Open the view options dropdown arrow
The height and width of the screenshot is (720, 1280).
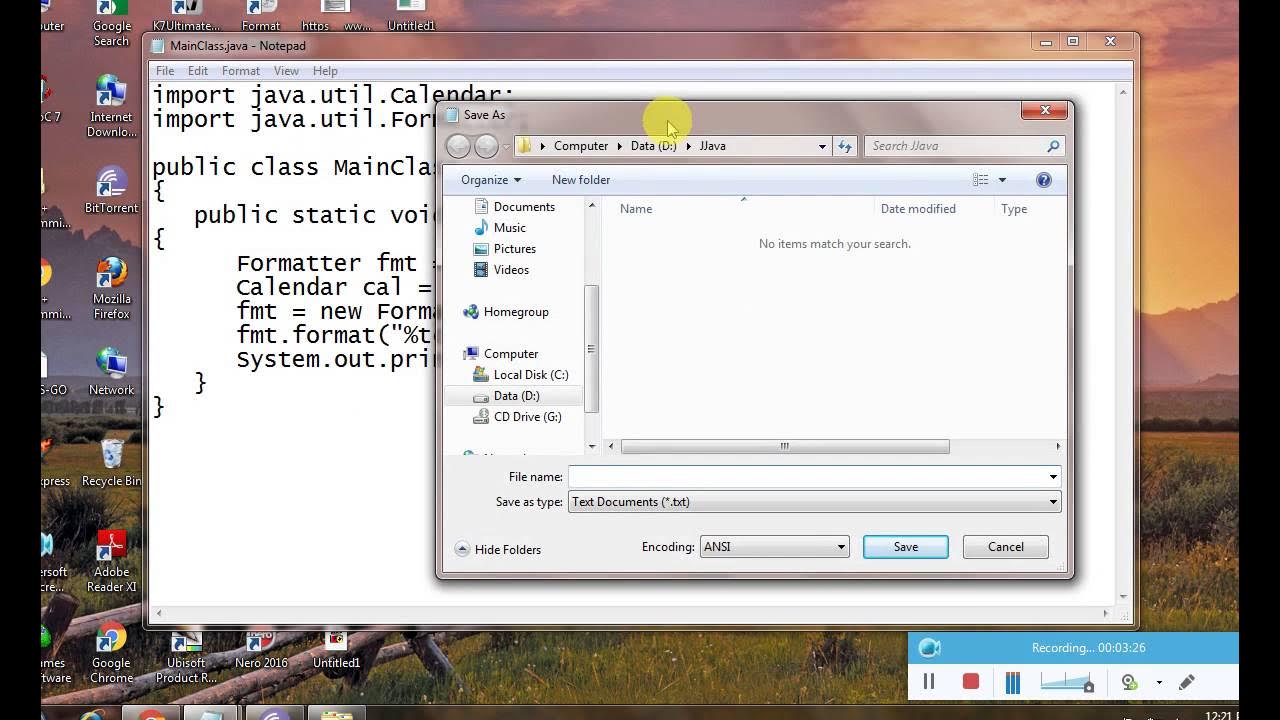coord(1002,180)
